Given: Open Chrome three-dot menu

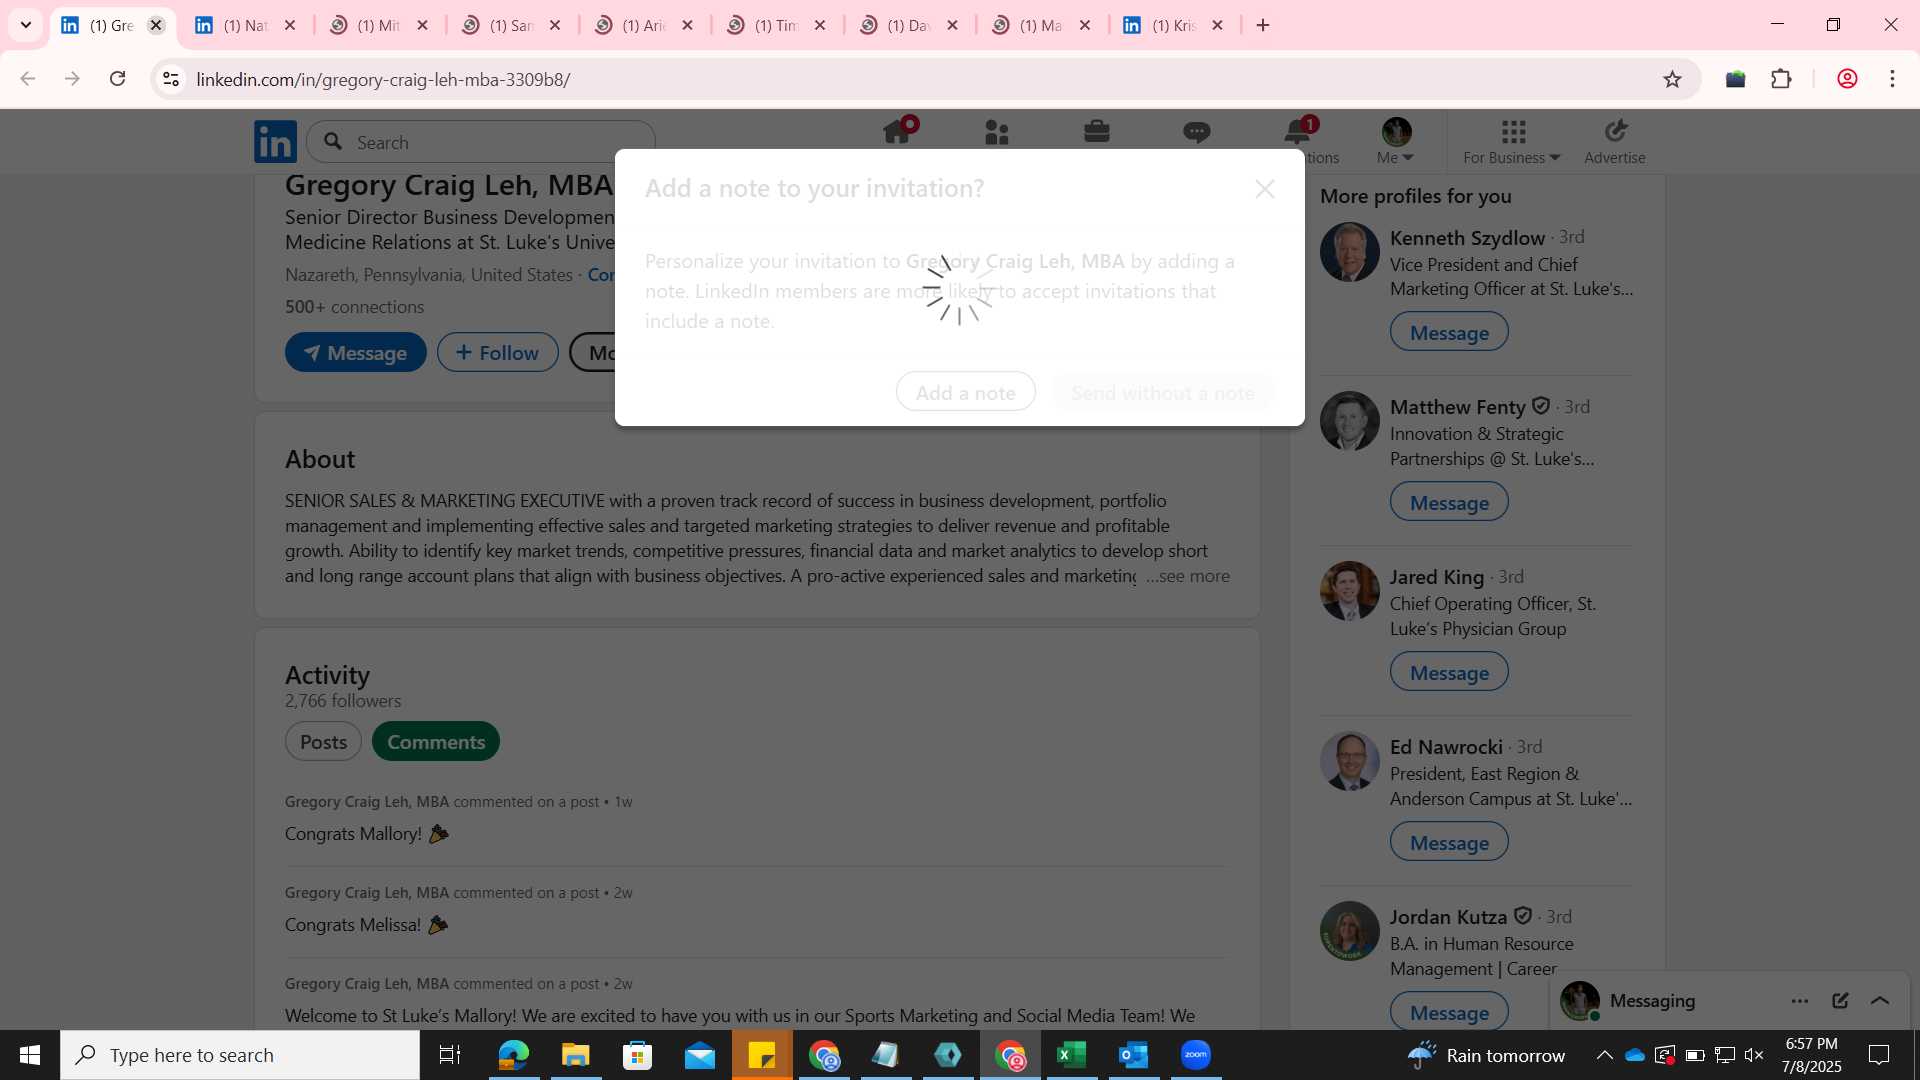Looking at the screenshot, I should (x=1892, y=79).
